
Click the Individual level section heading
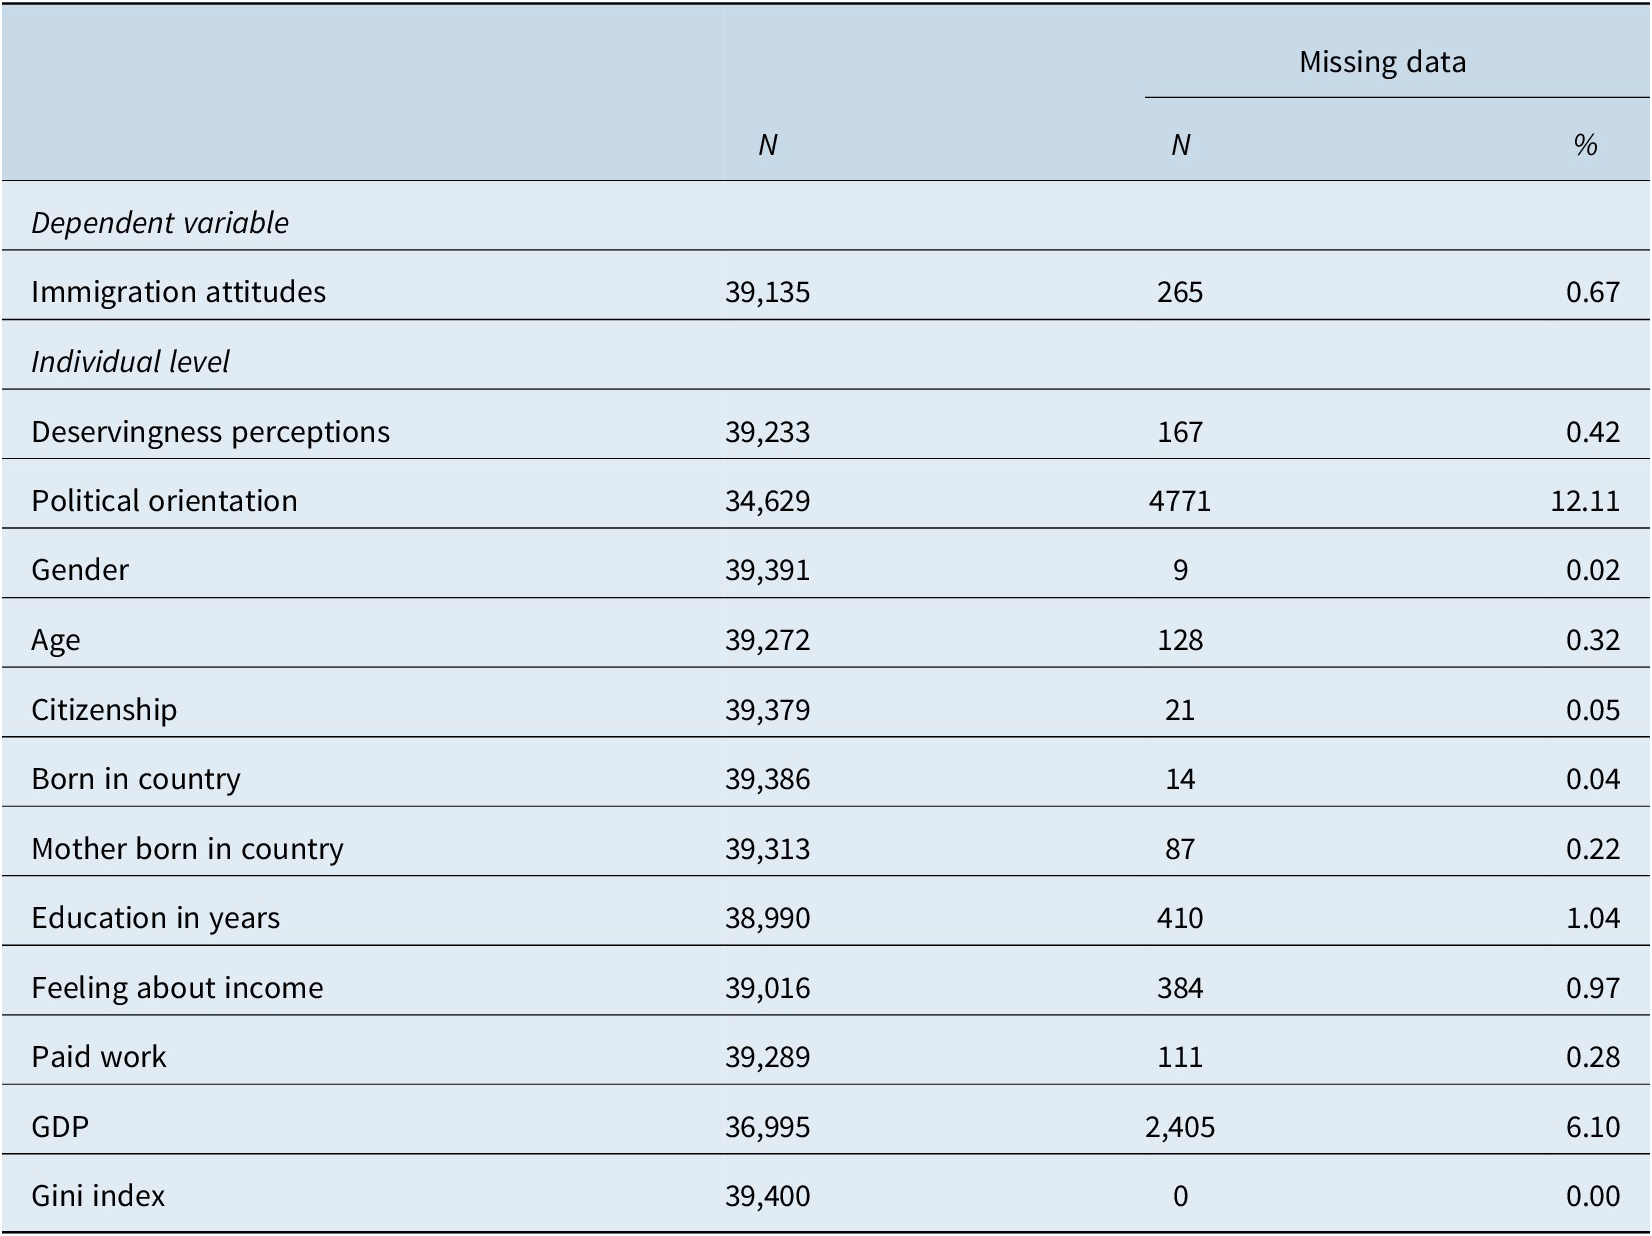130,361
